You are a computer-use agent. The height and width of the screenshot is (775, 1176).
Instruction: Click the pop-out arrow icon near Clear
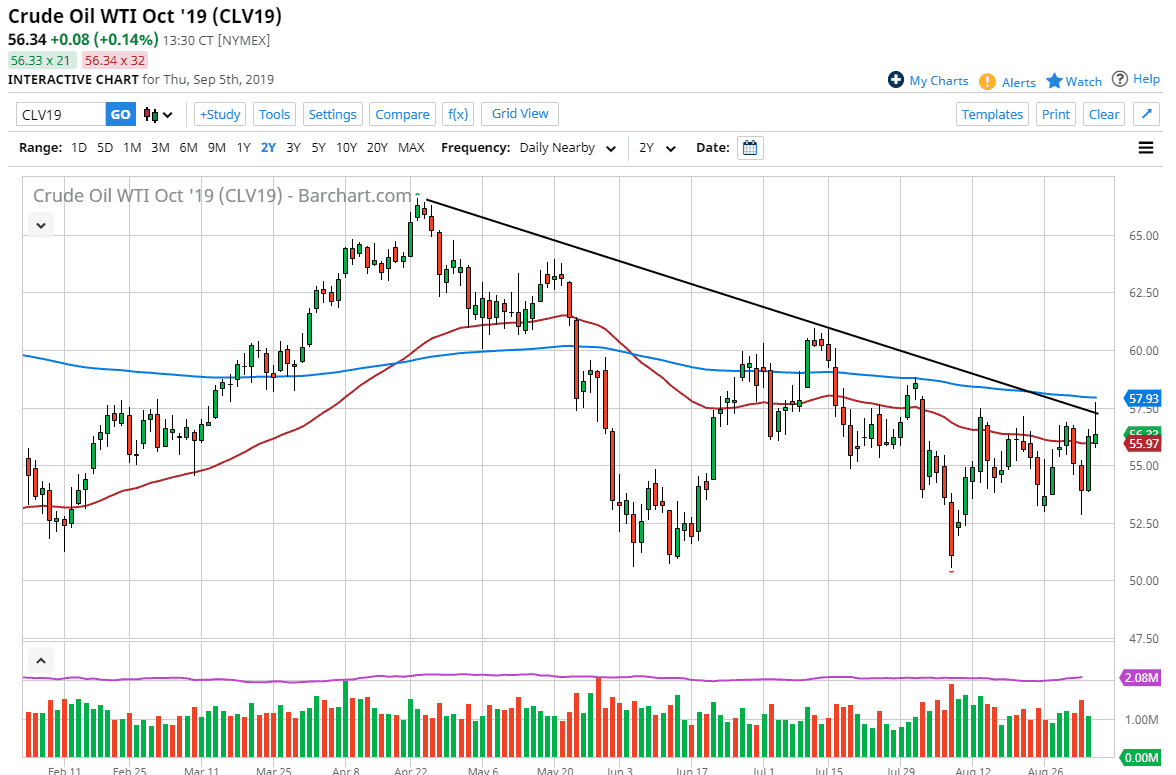point(1146,114)
